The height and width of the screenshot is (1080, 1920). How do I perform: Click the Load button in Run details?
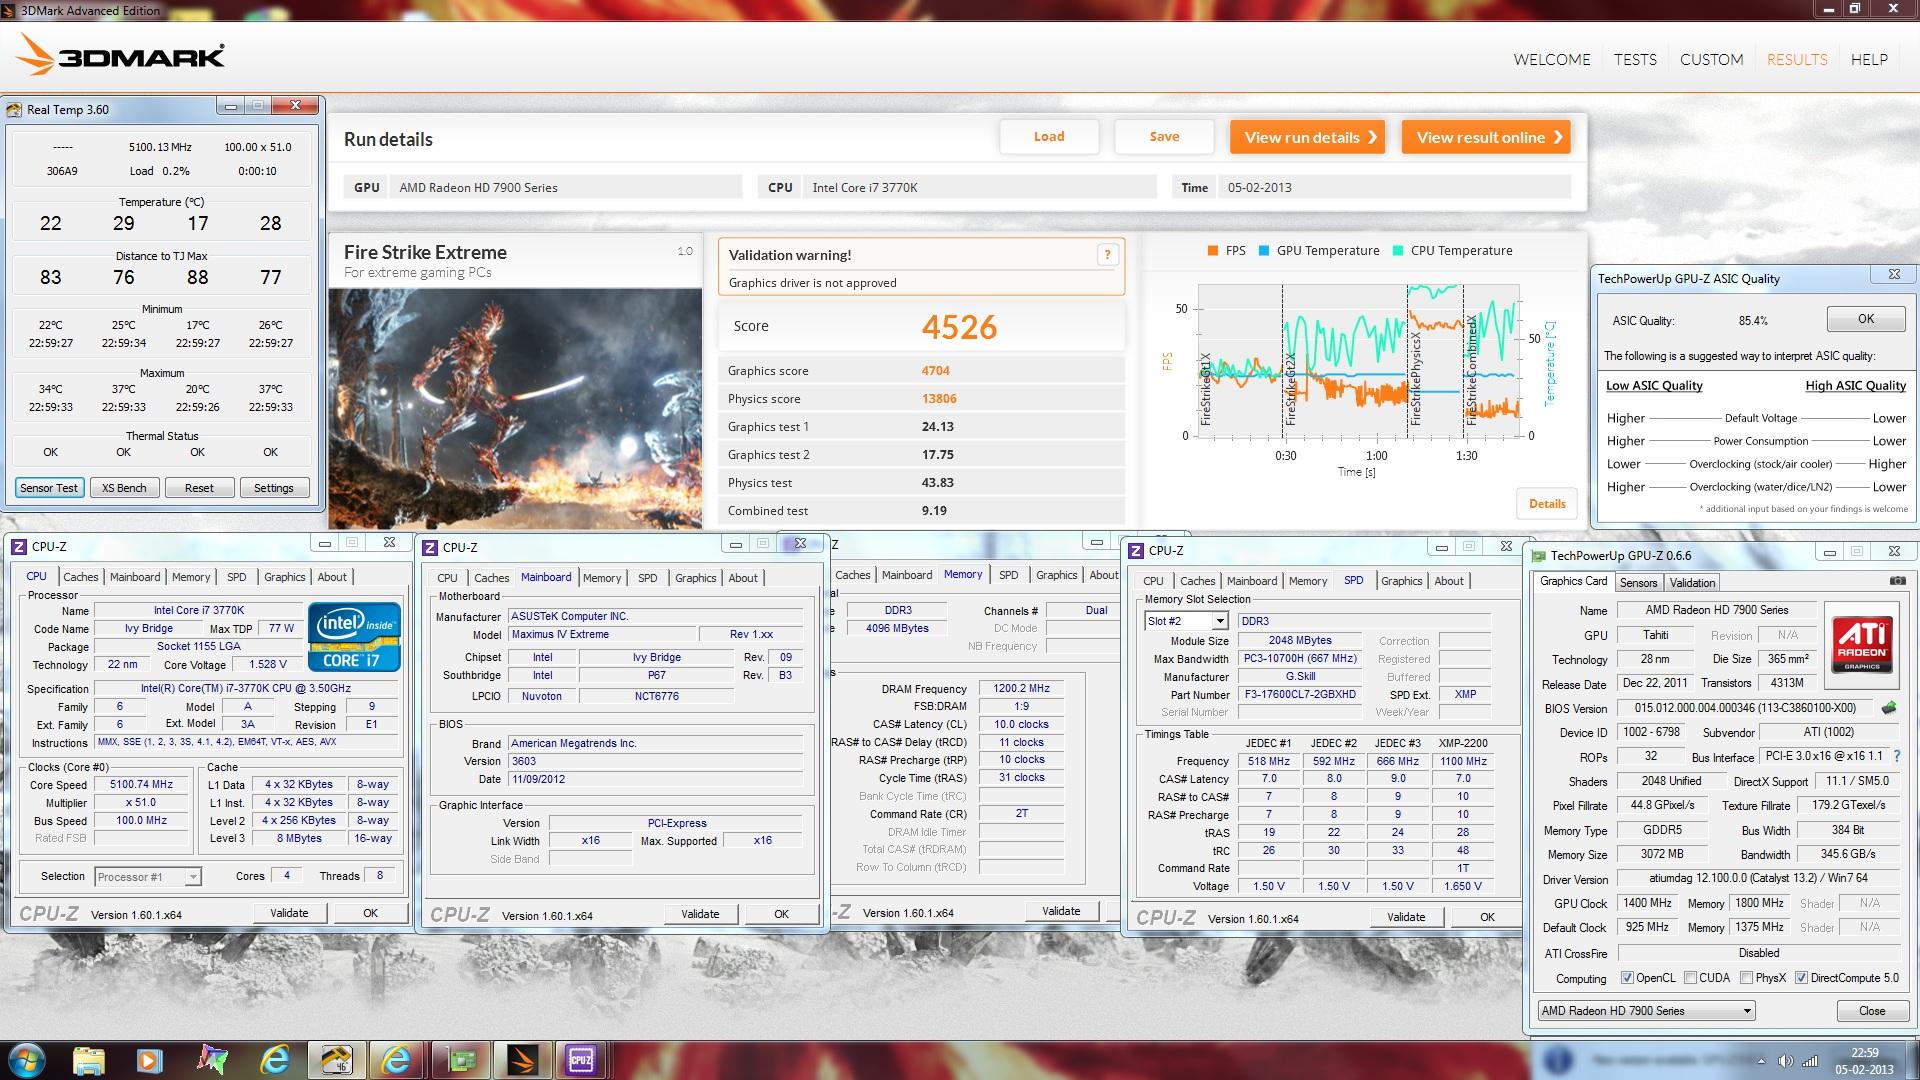point(1049,137)
